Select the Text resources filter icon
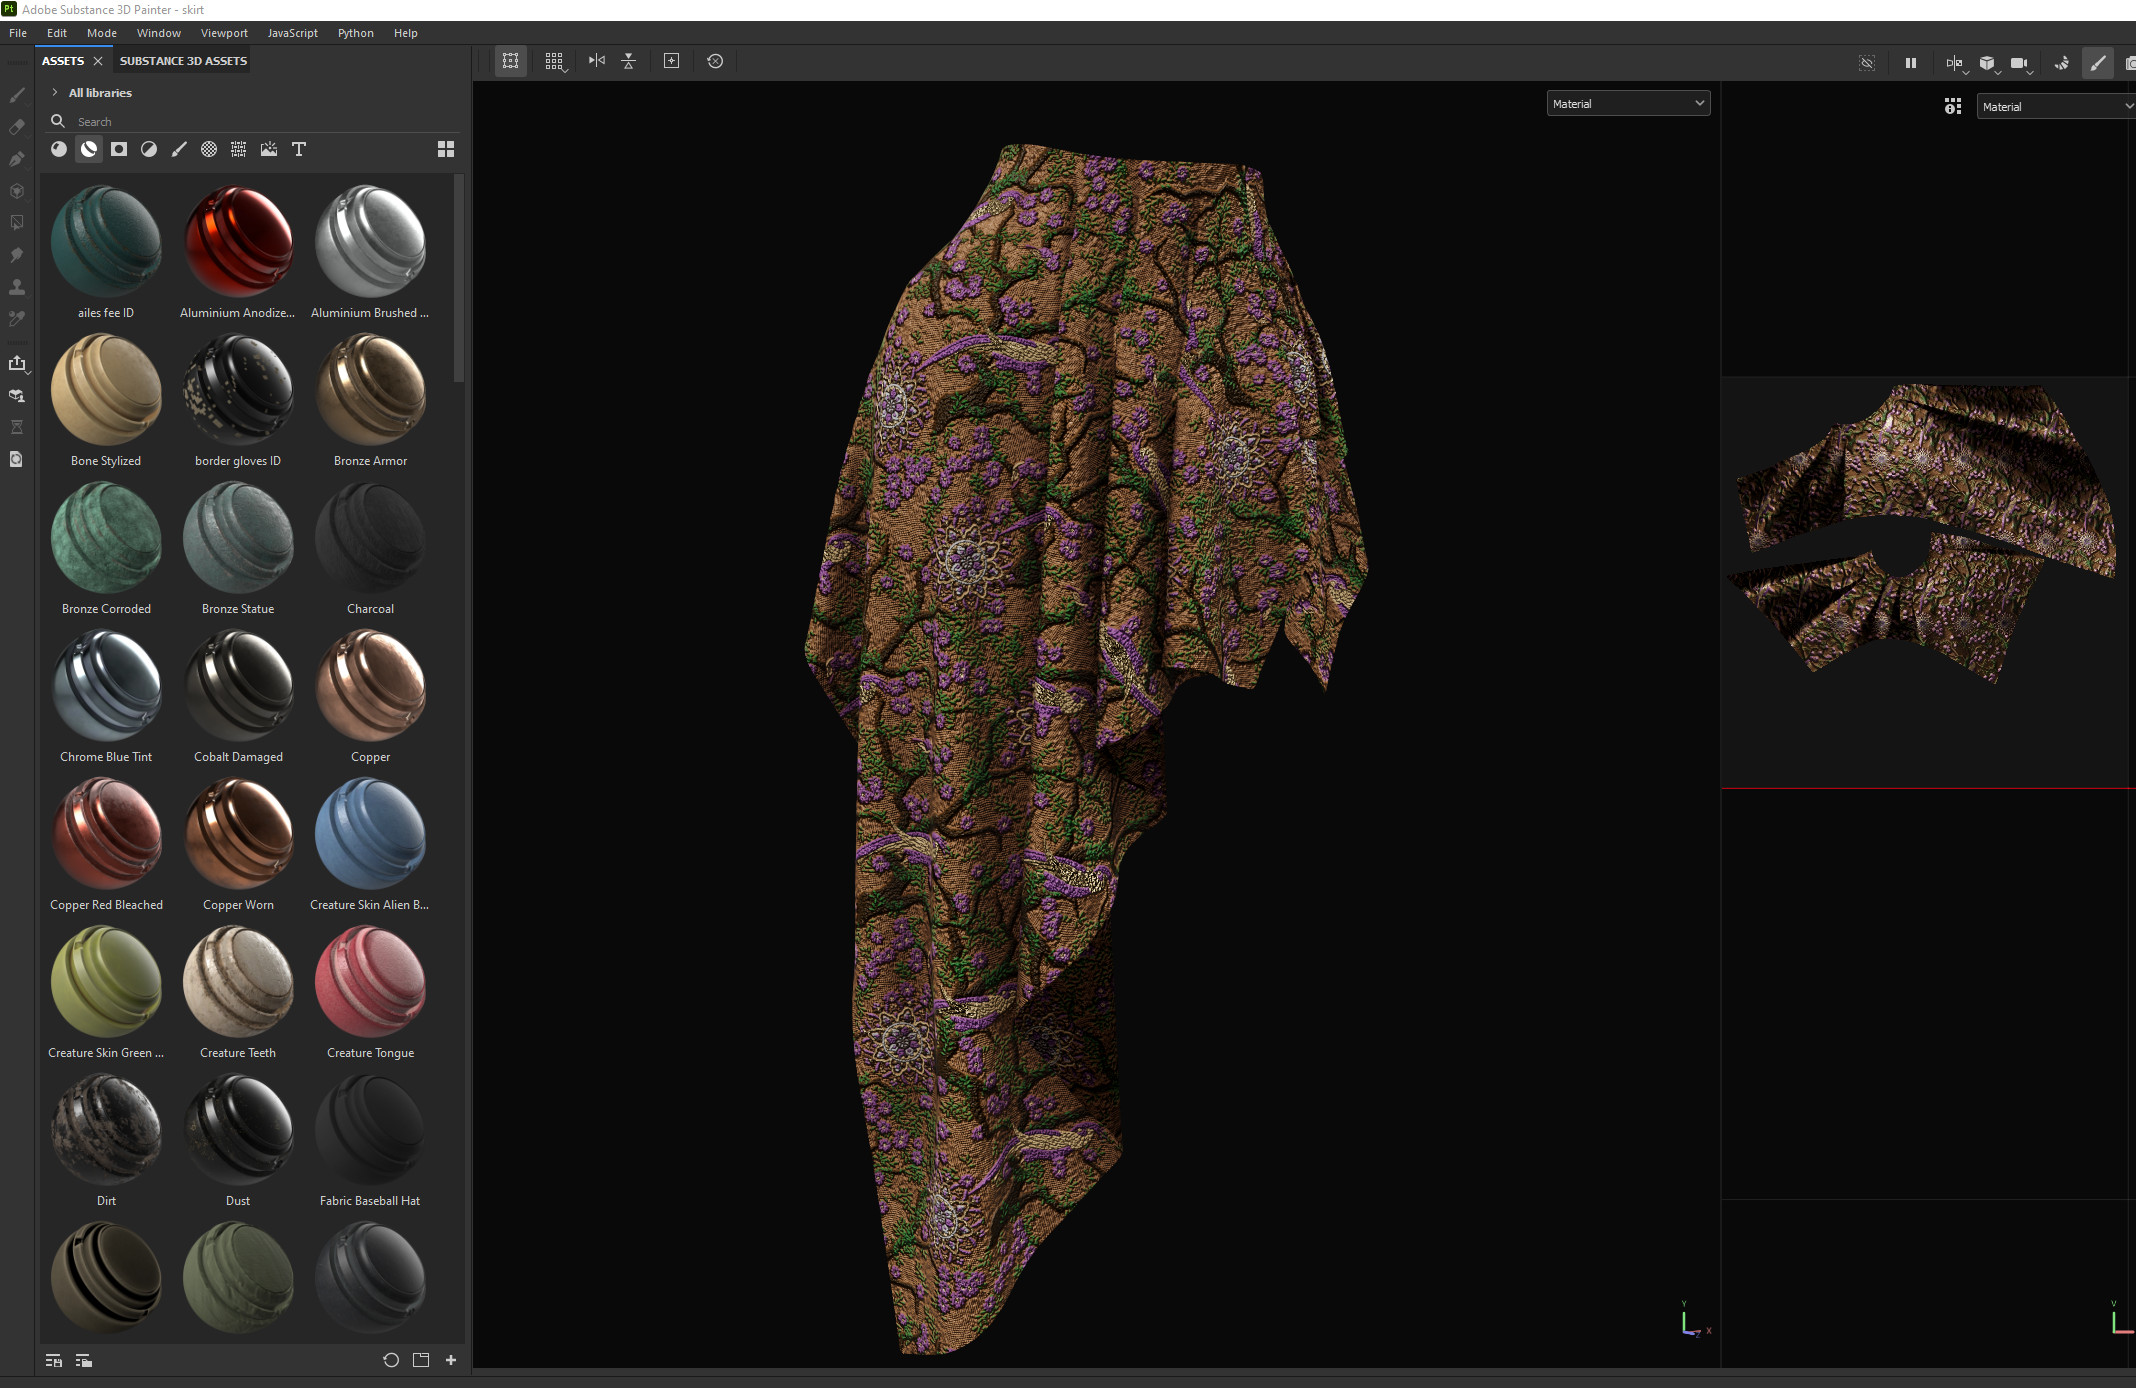The image size is (2136, 1388). 298,149
